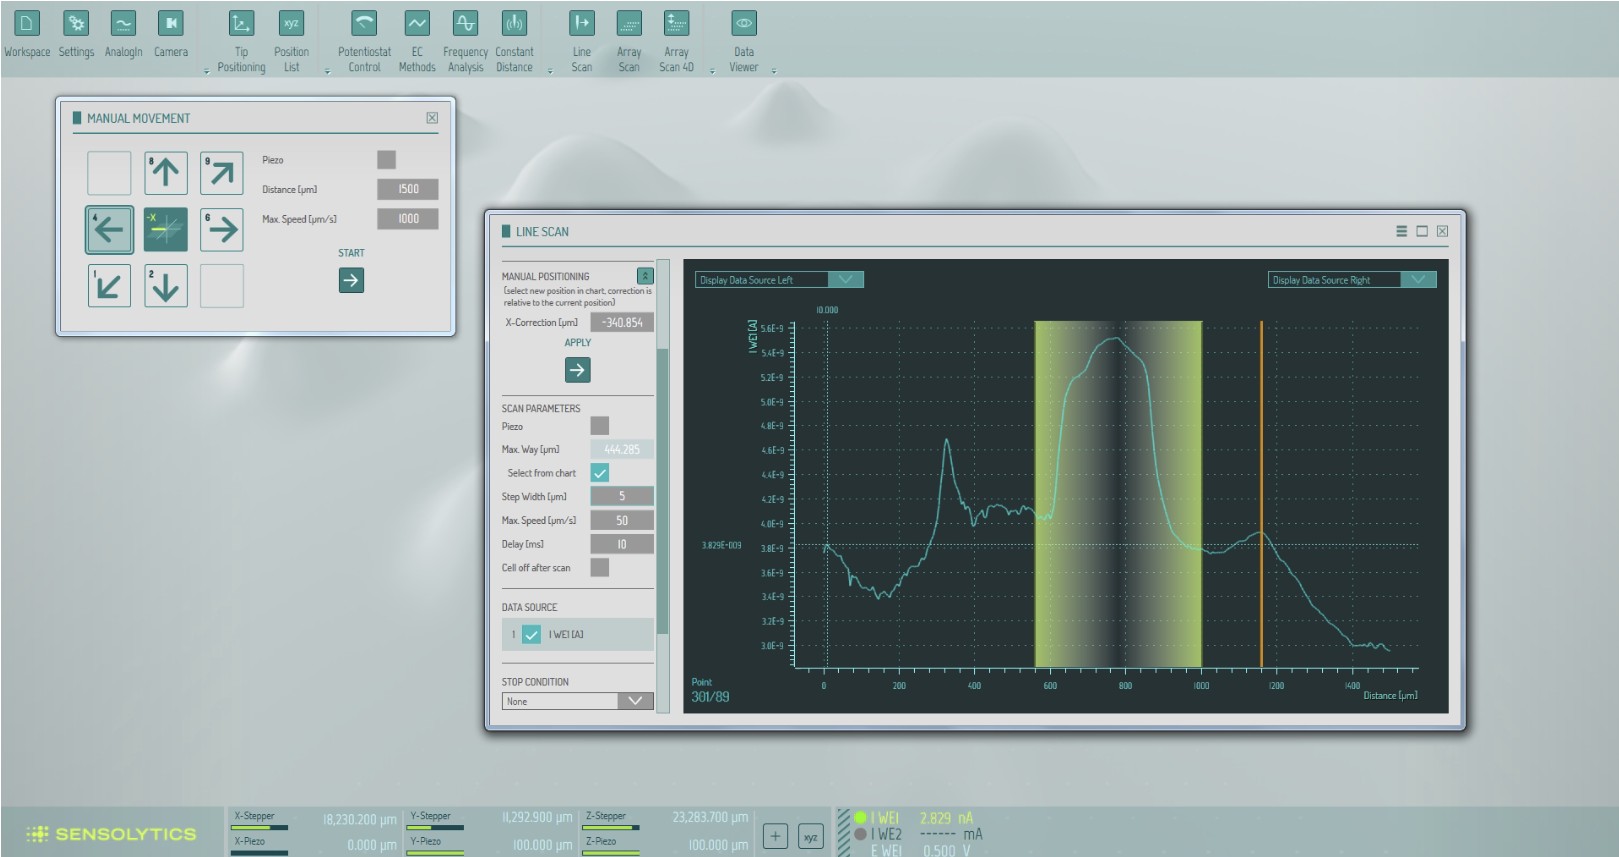Edit Max. Speed field in Manual Movement

point(408,219)
